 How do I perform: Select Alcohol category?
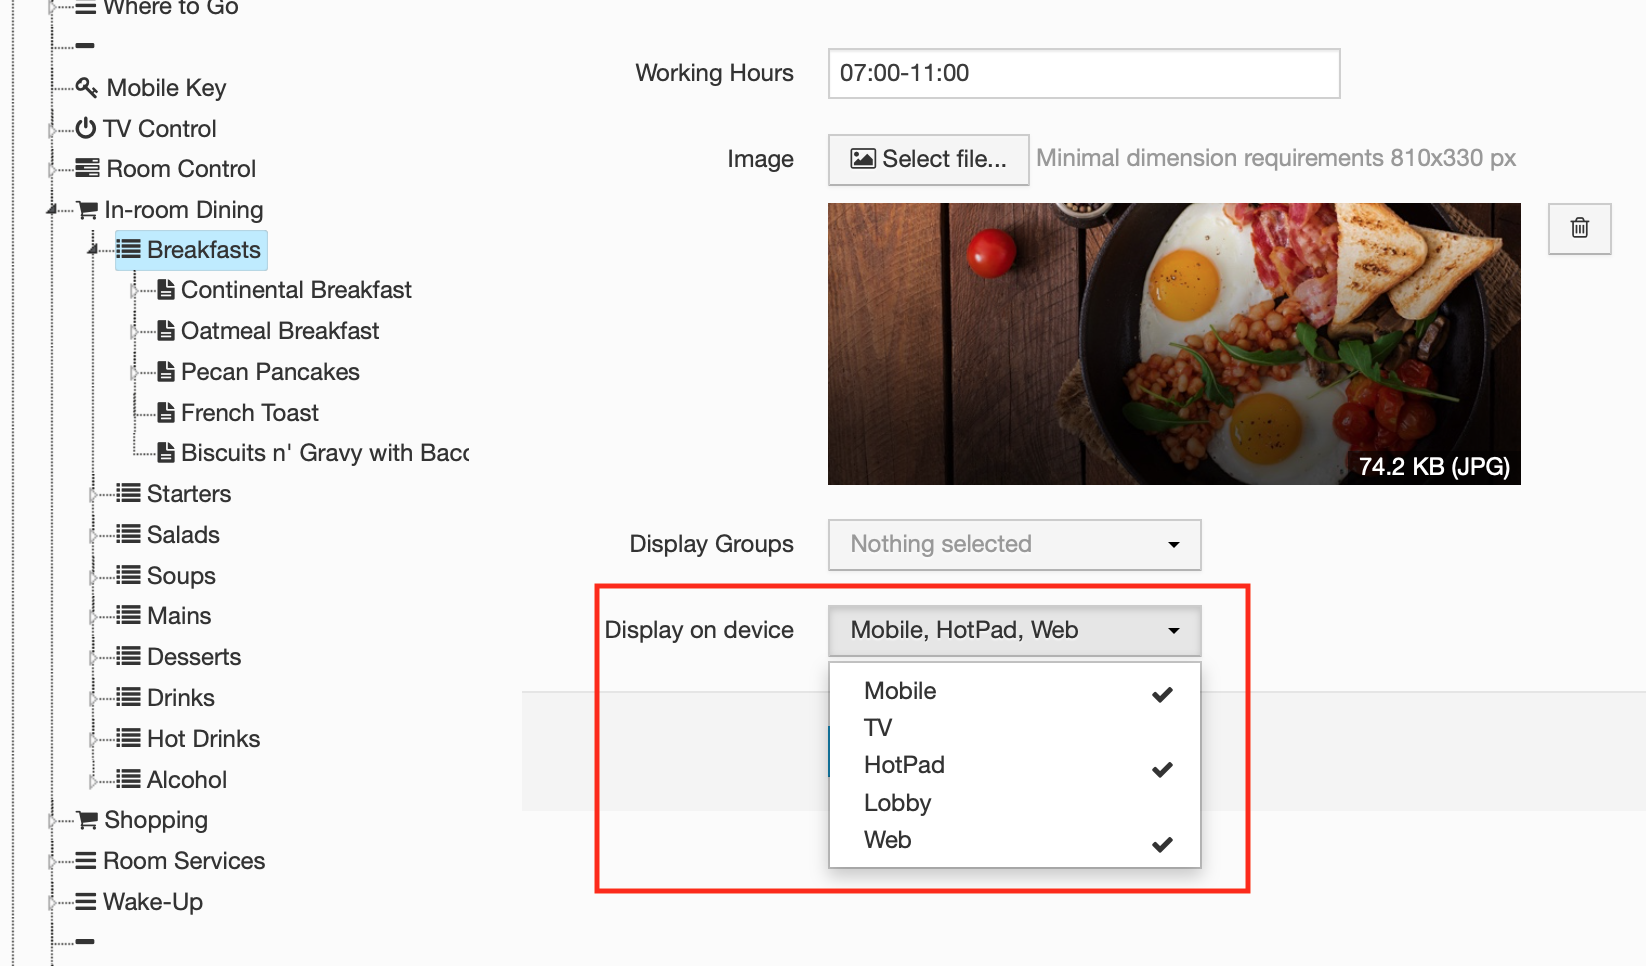(187, 779)
